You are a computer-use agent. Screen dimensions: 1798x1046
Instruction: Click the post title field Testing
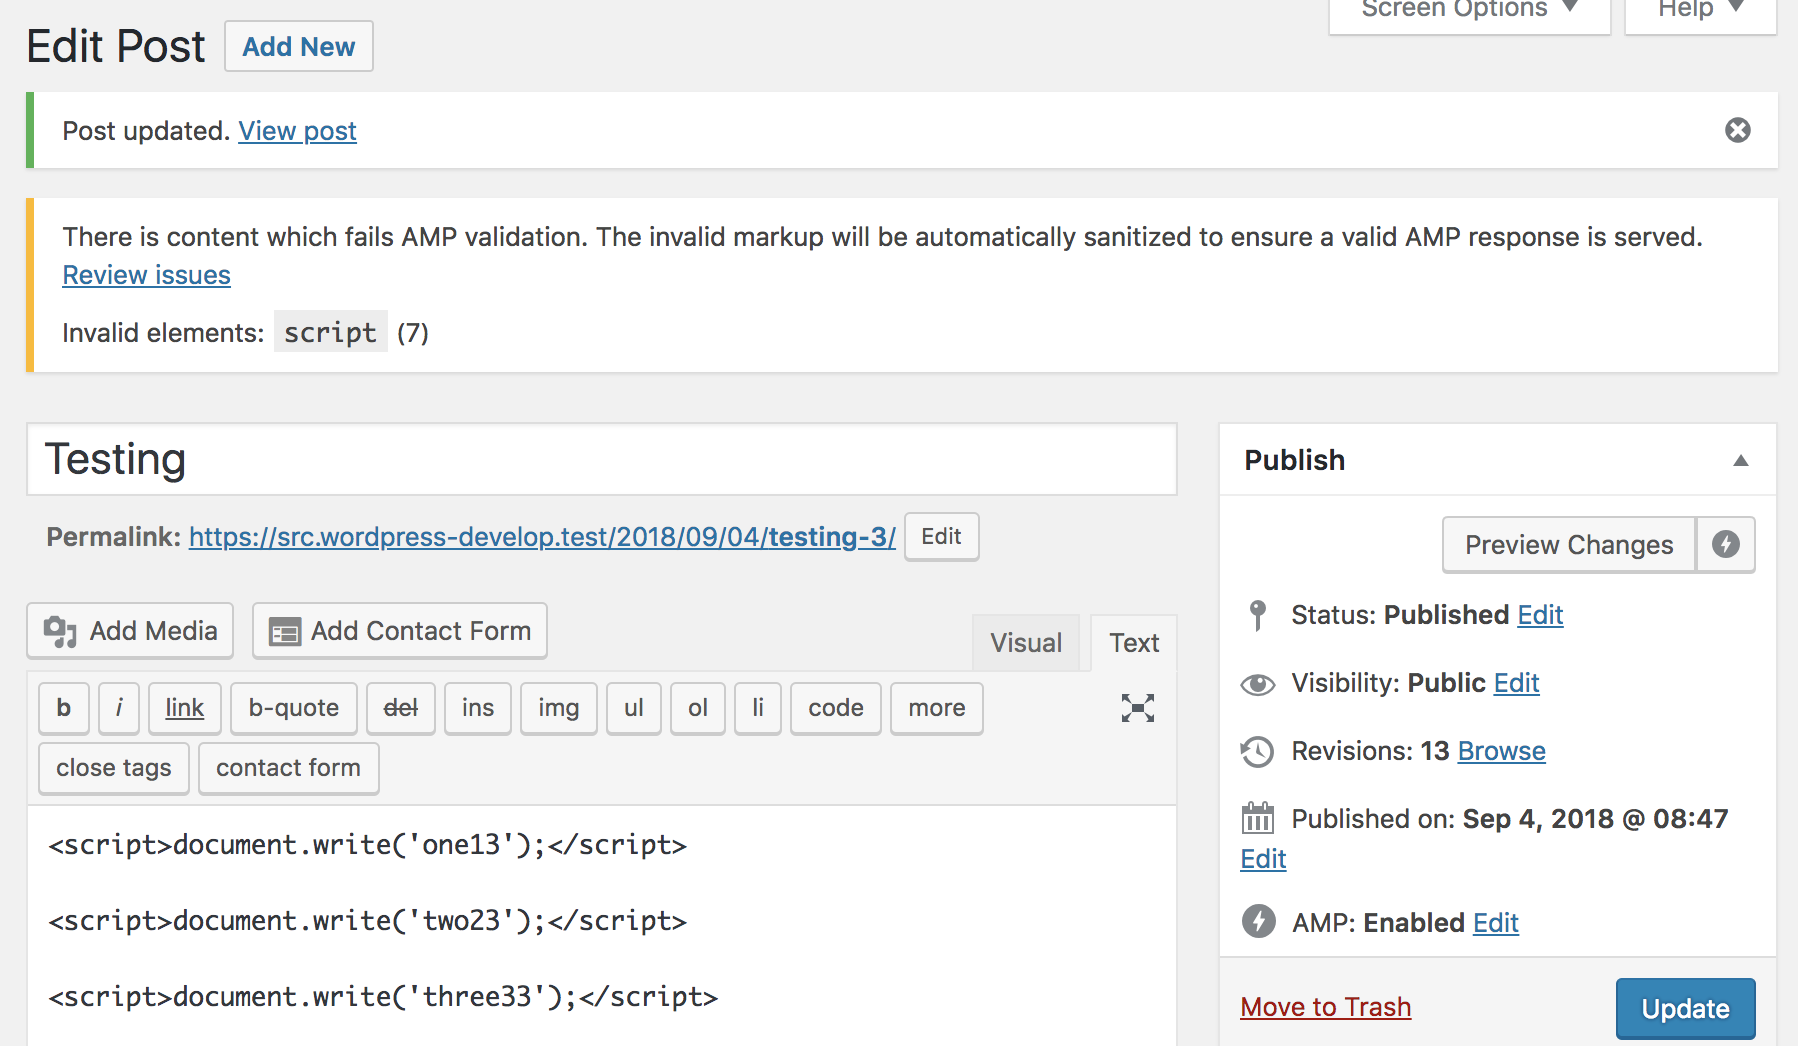[x=602, y=460]
